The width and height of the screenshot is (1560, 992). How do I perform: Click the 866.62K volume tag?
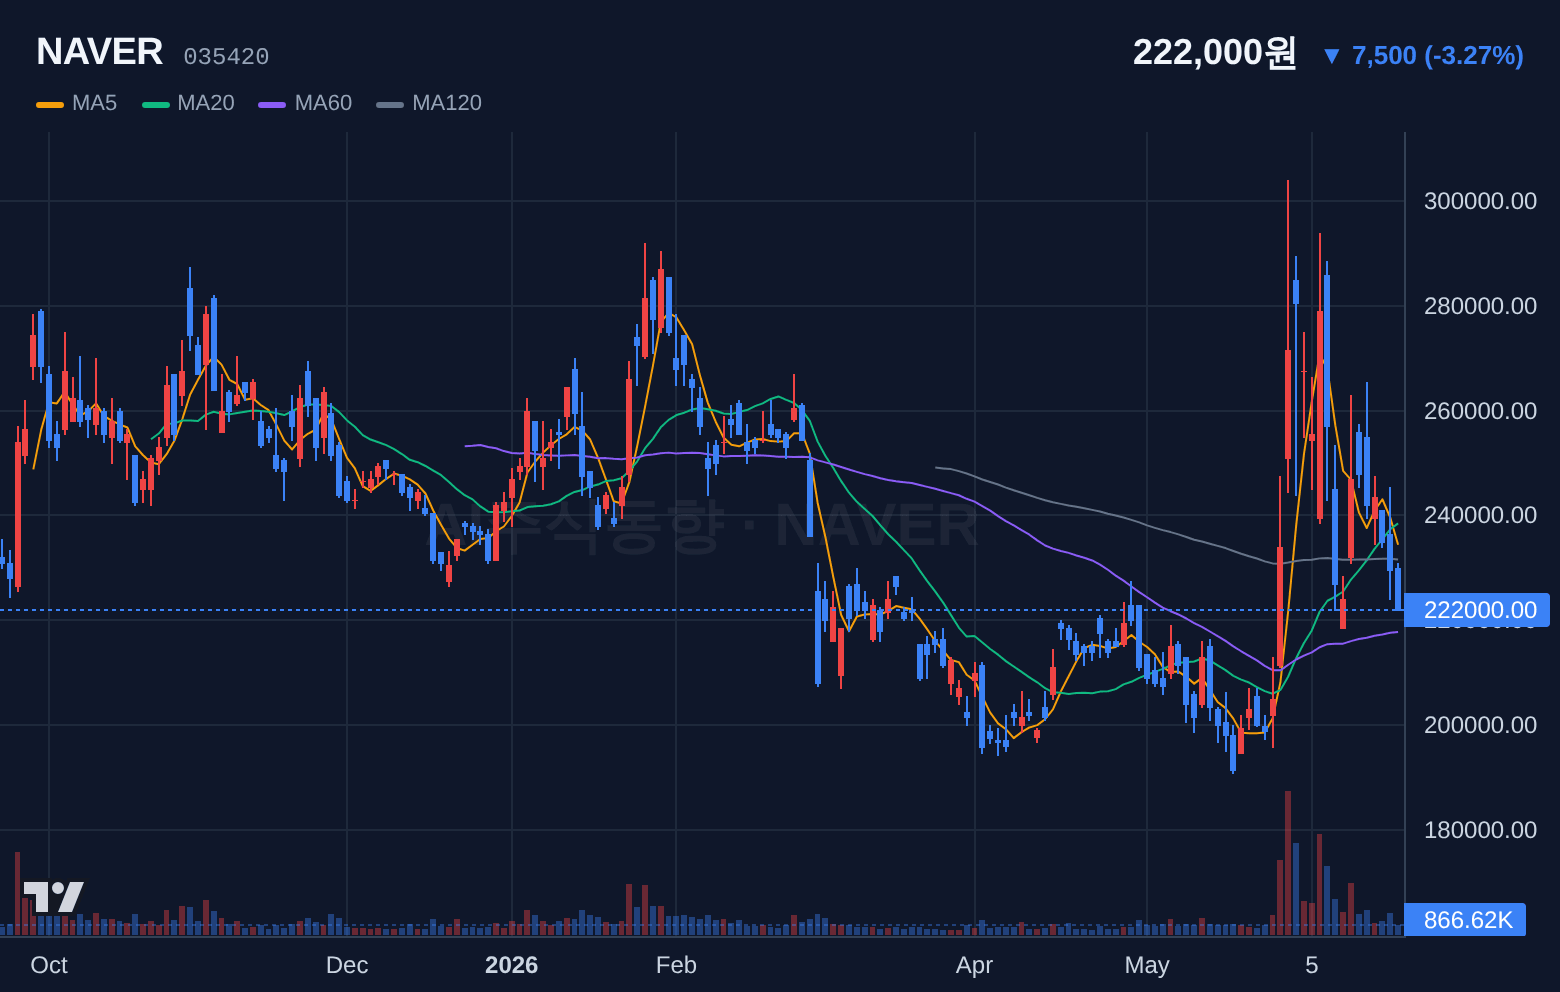coord(1465,920)
